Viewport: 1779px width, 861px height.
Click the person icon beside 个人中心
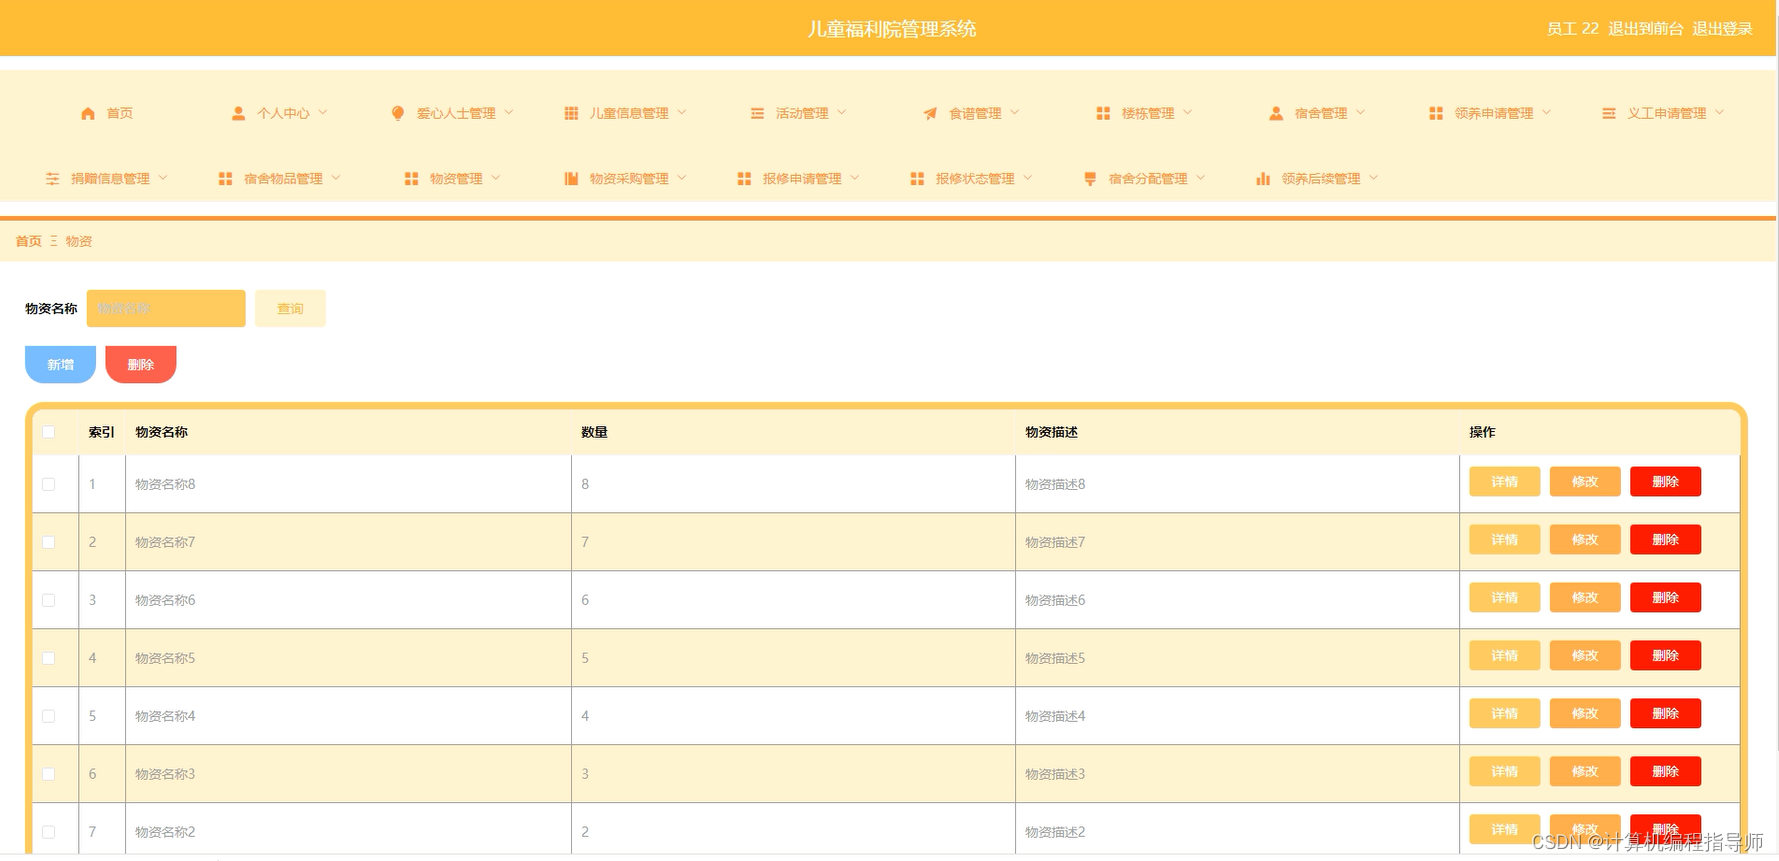238,113
